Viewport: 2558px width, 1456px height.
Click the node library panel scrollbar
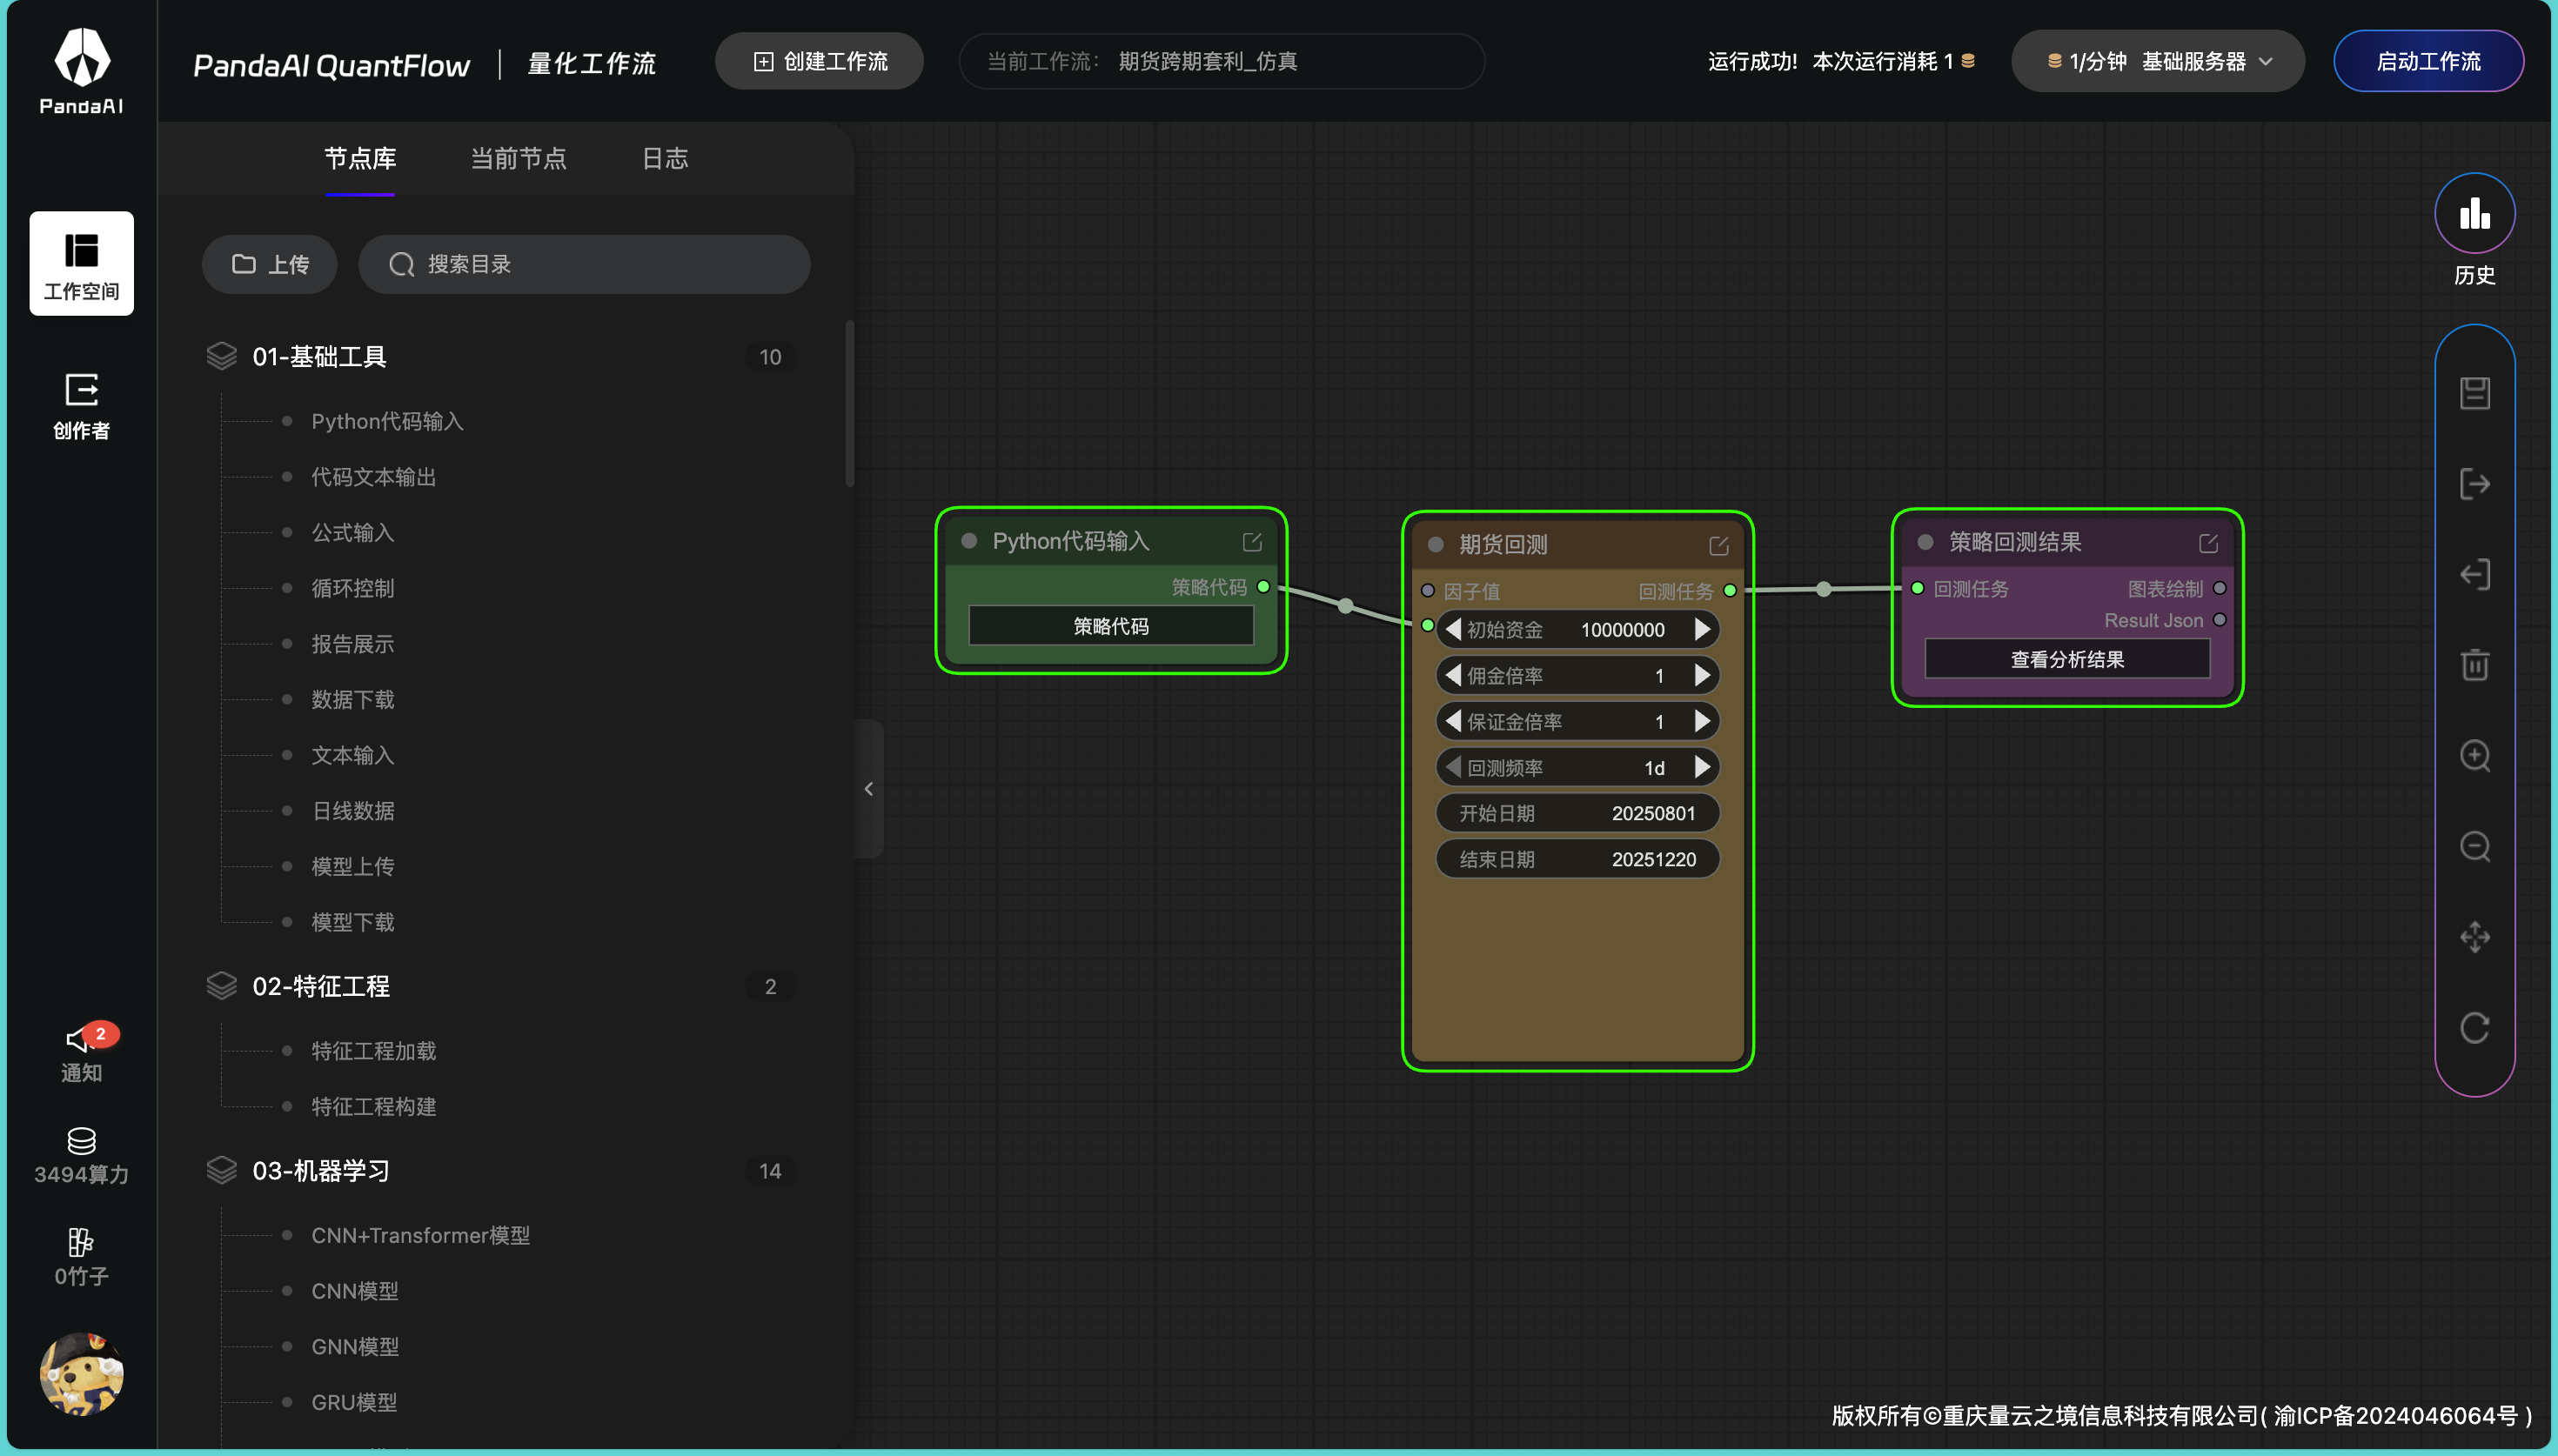849,404
